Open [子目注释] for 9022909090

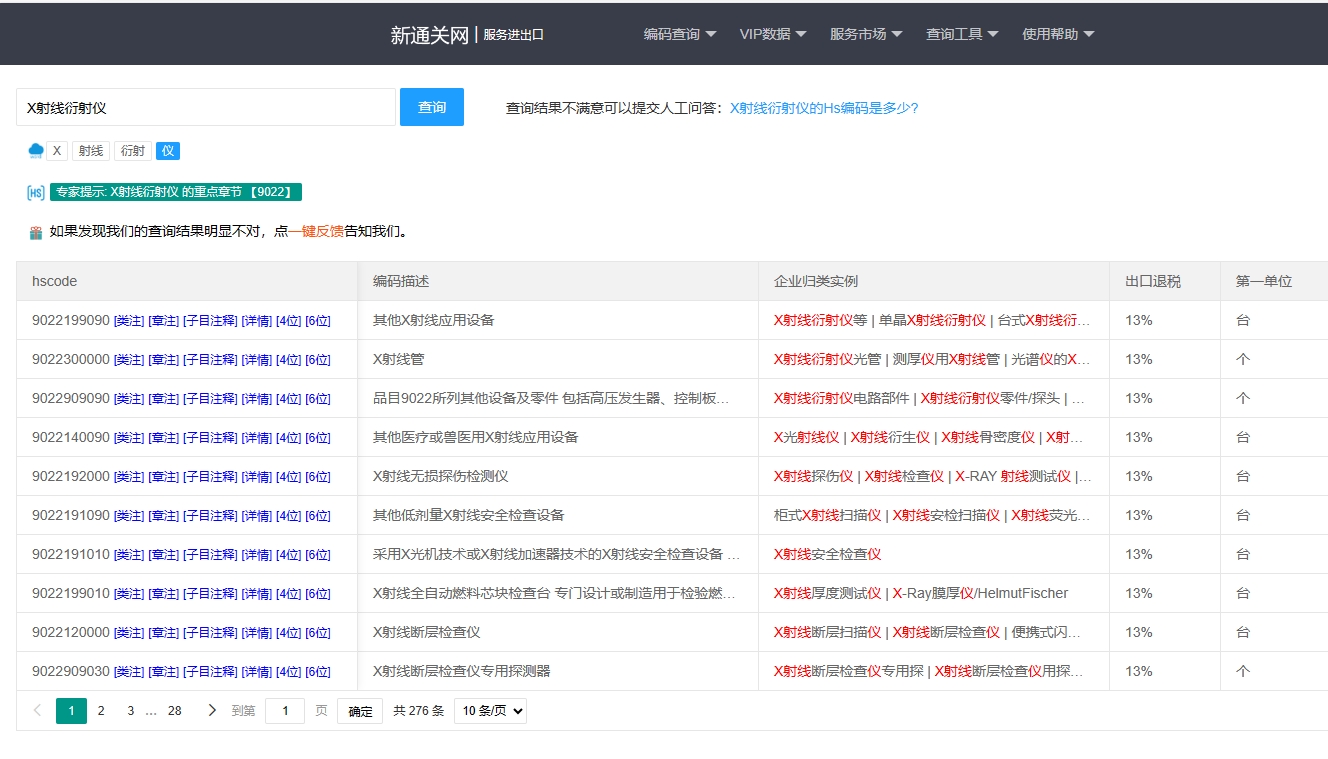pyautogui.click(x=210, y=399)
